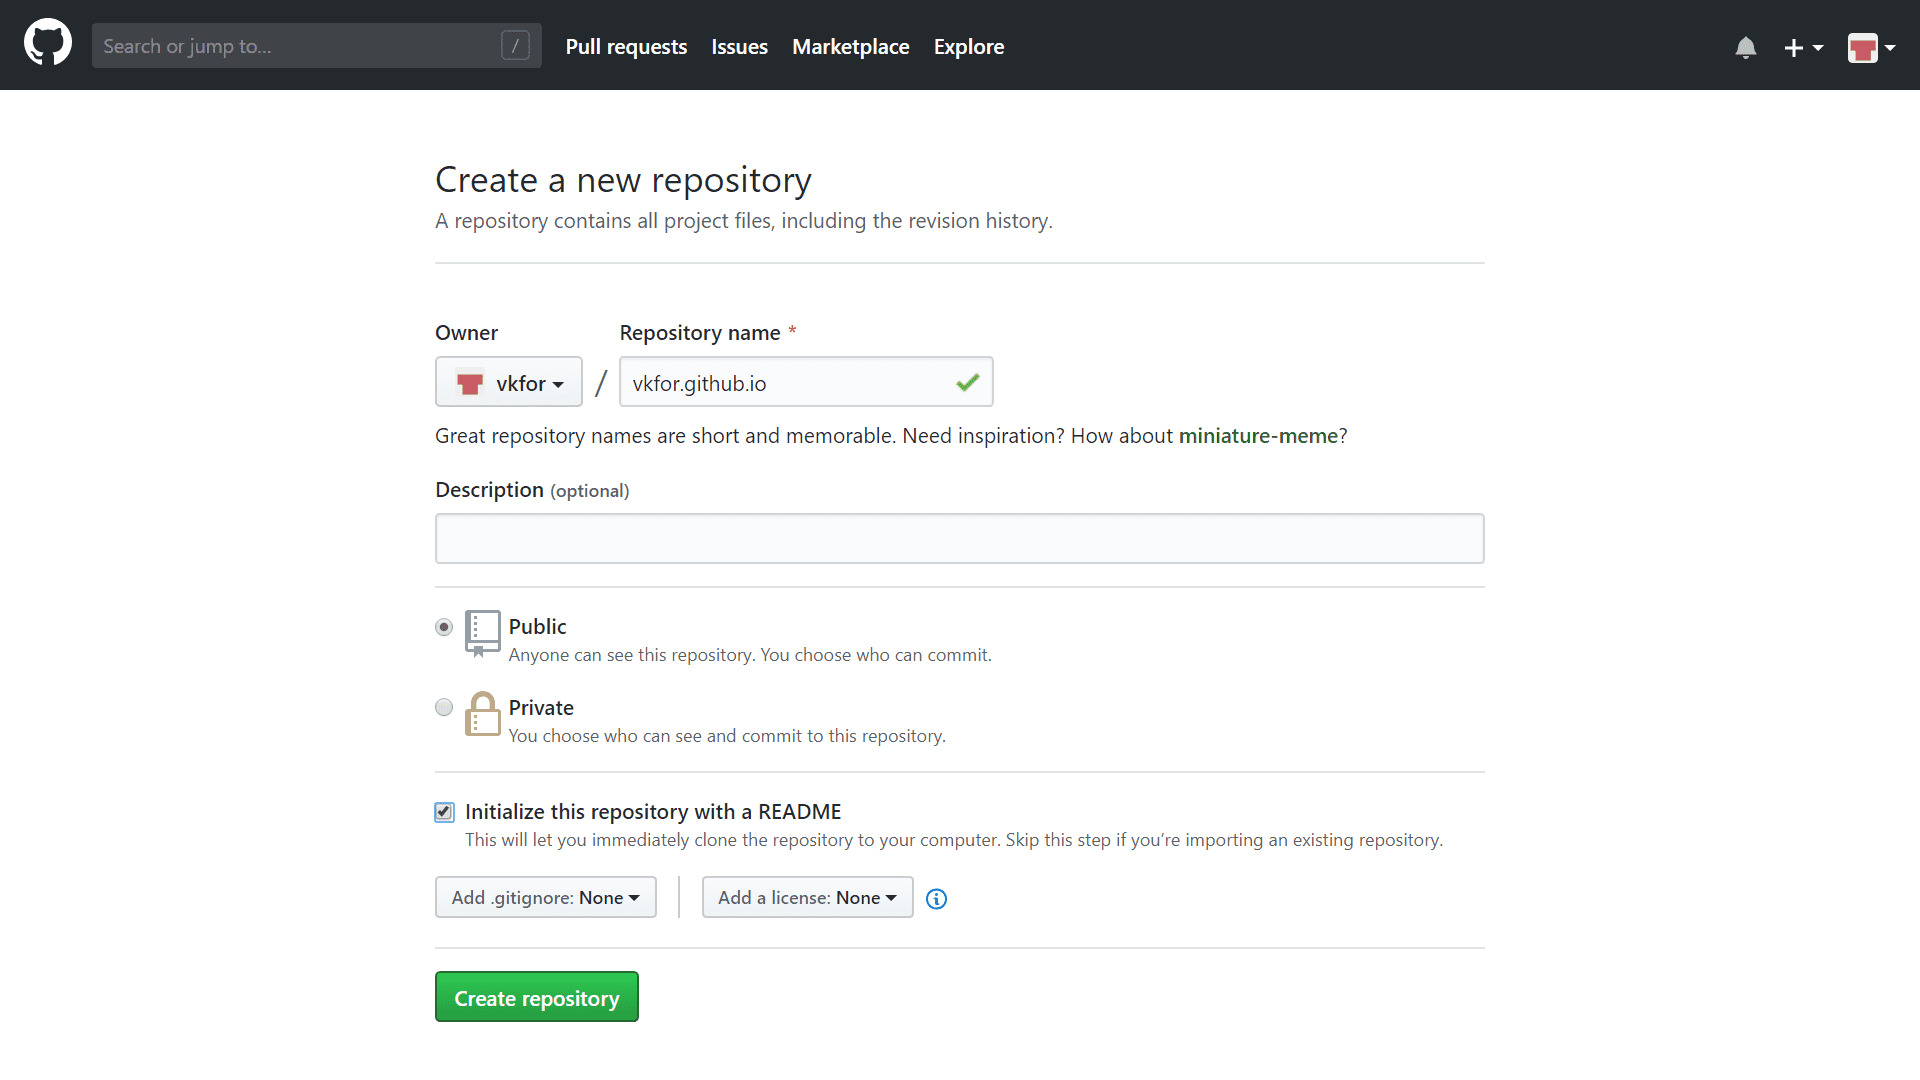The image size is (1920, 1080).
Task: Click the public repository book icon
Action: point(482,633)
